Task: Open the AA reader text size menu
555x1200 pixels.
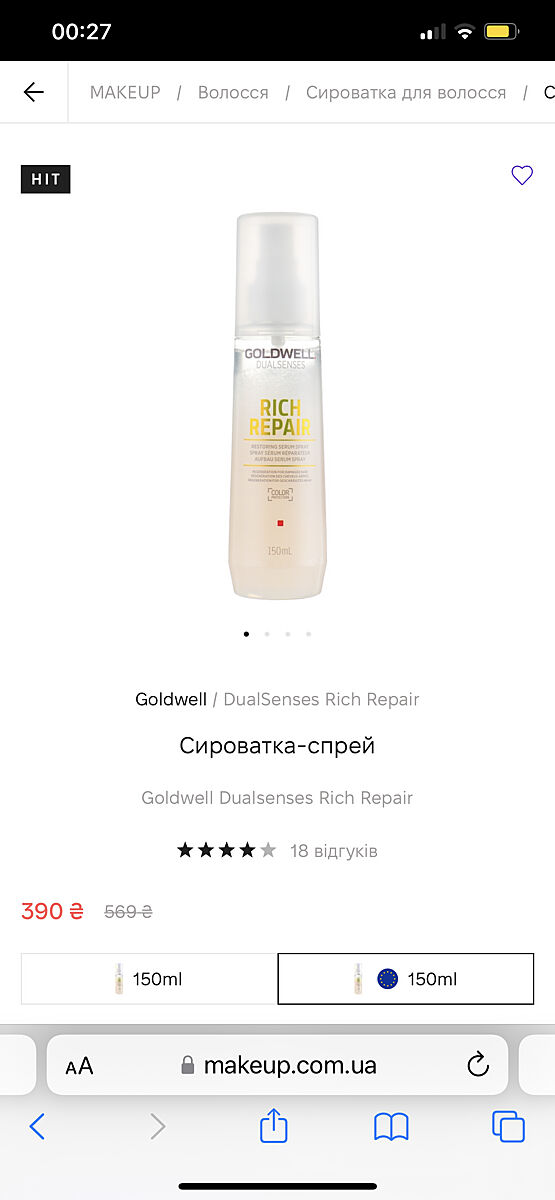Action: (80, 1066)
